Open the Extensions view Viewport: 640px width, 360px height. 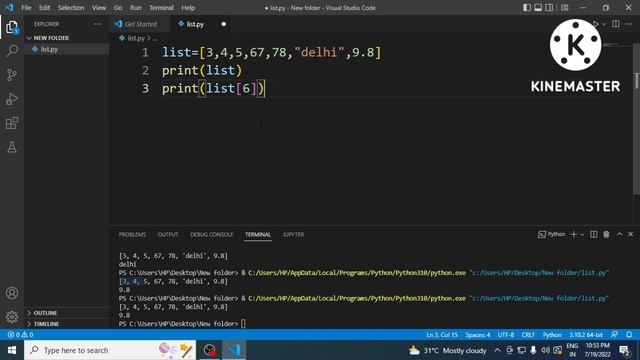point(12,123)
